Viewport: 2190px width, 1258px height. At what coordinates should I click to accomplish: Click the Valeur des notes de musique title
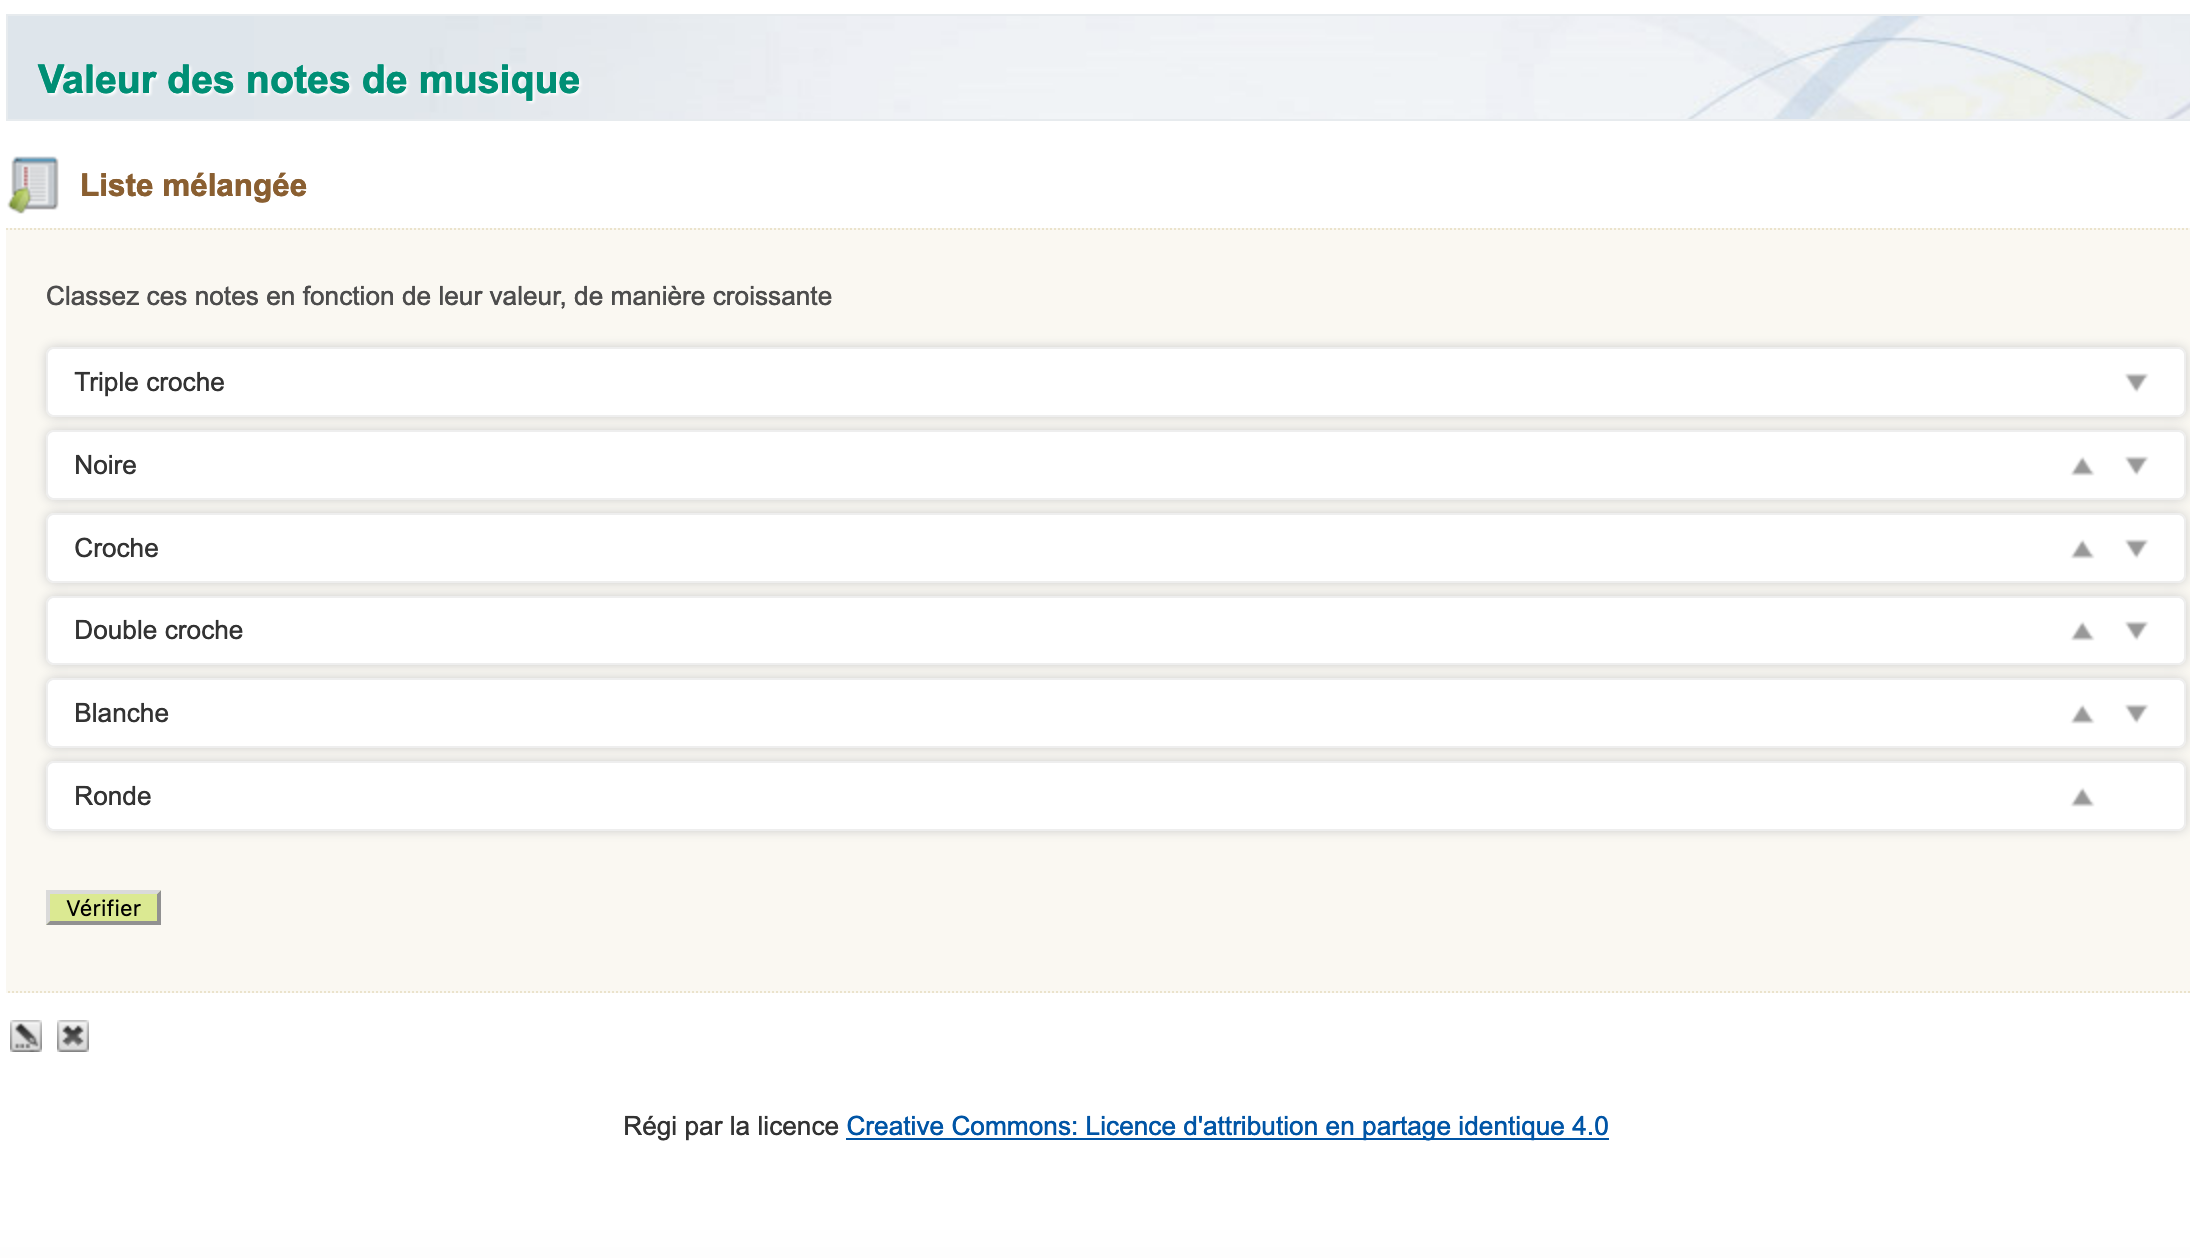(309, 80)
